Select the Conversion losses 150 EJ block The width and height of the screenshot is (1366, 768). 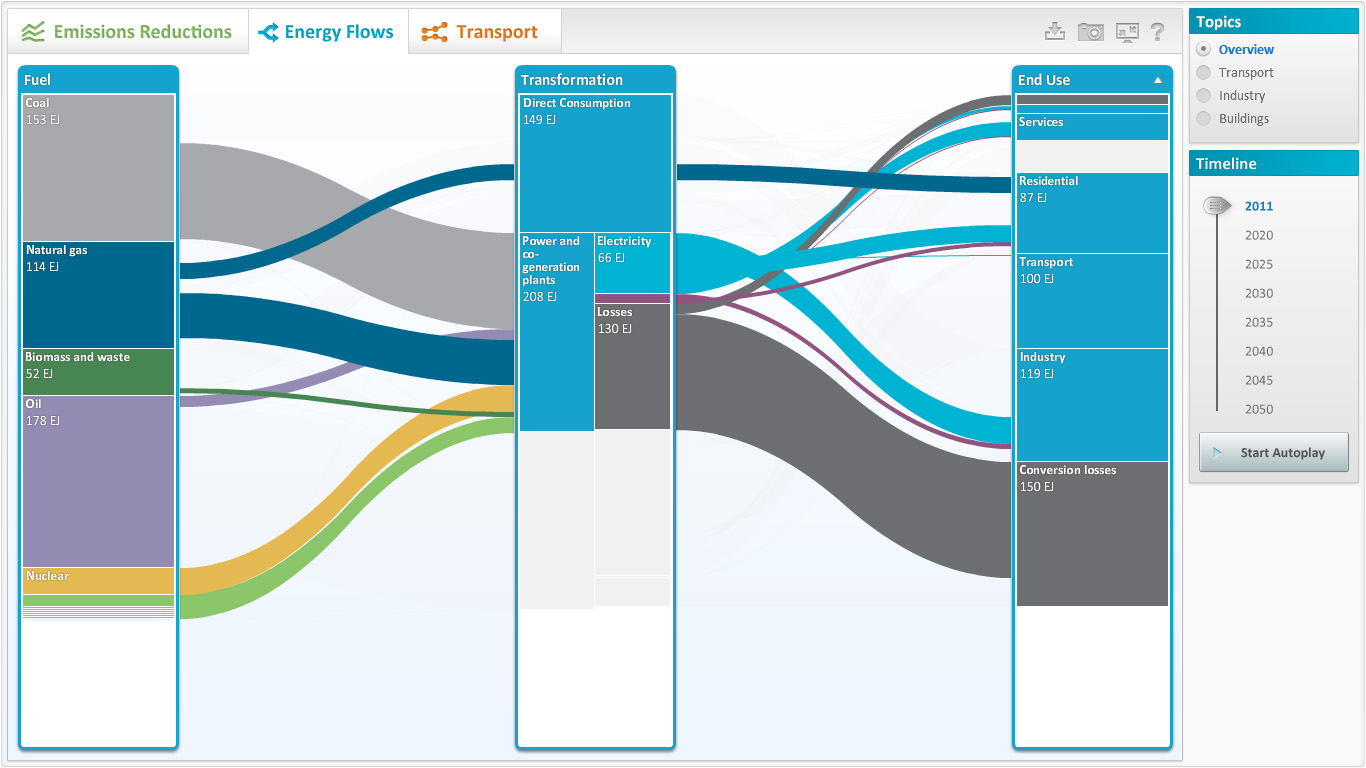[x=1092, y=533]
